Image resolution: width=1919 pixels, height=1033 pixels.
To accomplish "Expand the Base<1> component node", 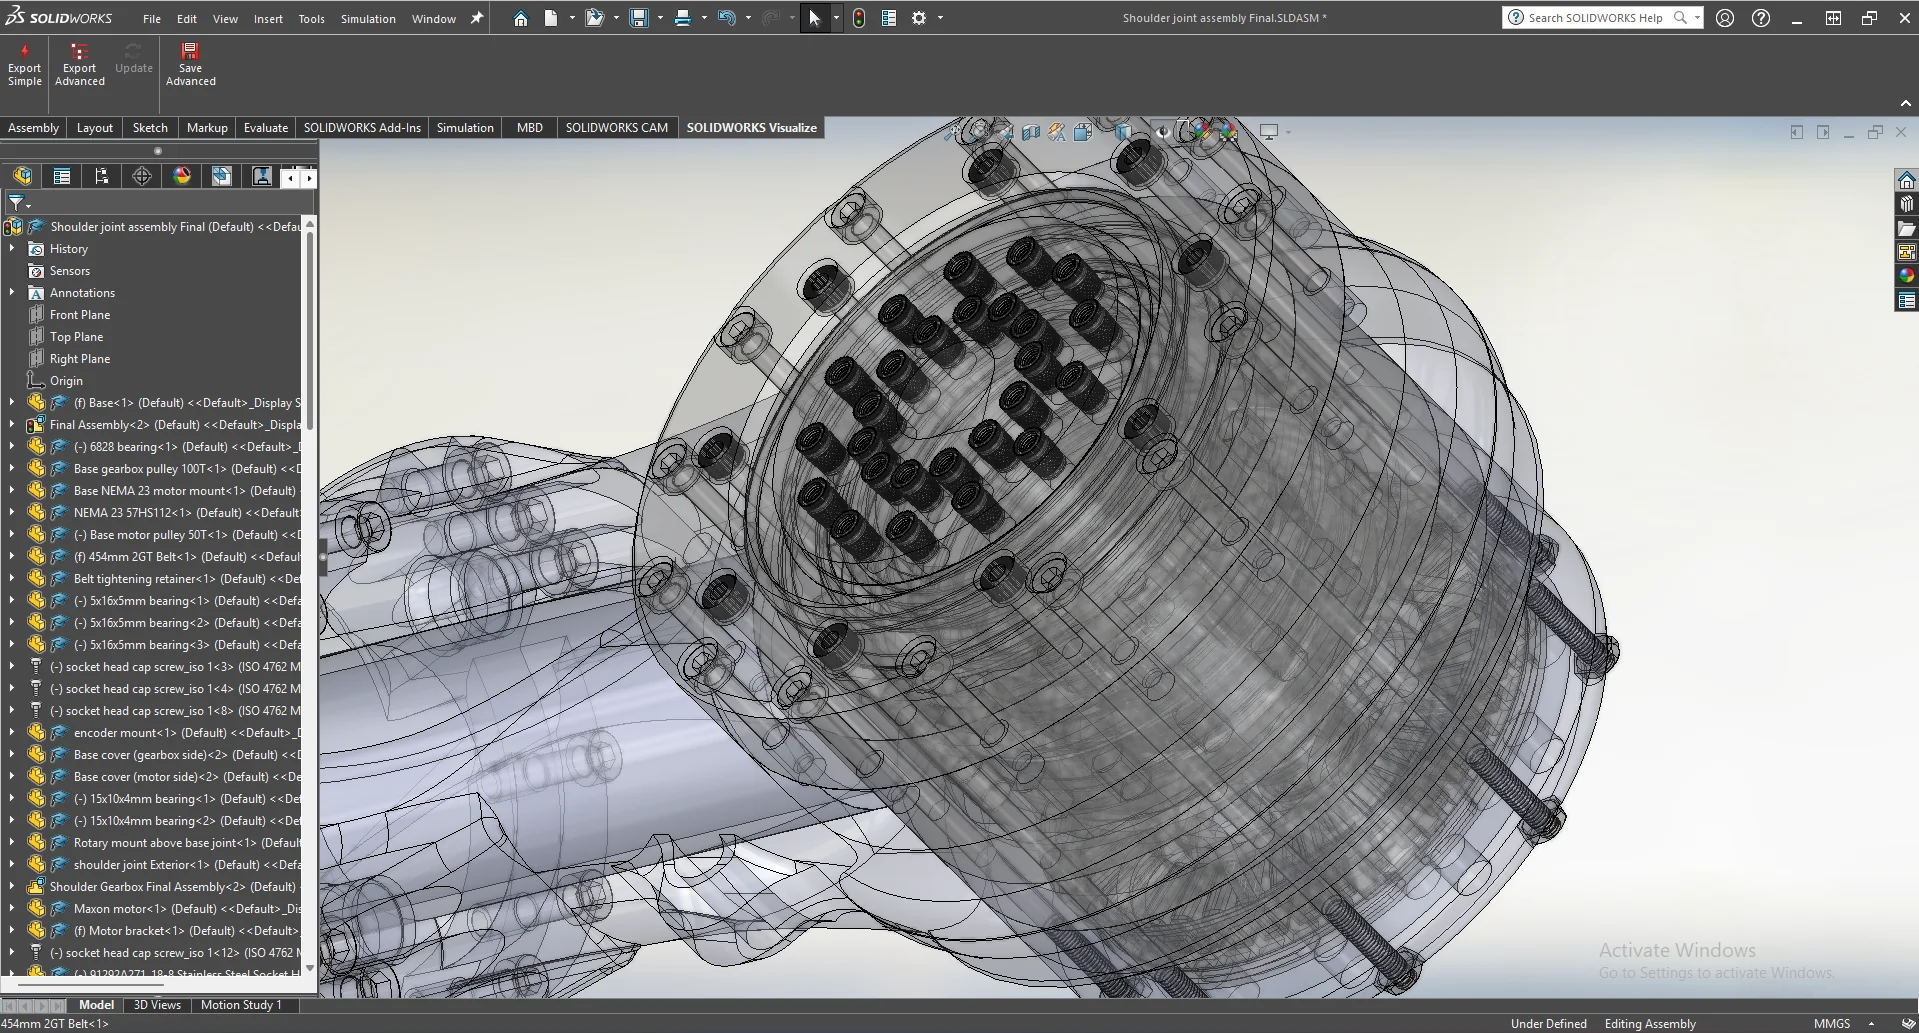I will (12, 402).
